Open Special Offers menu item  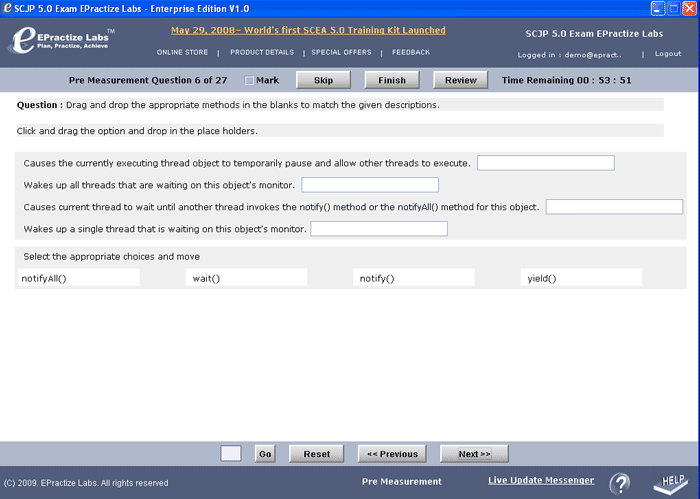pyautogui.click(x=341, y=52)
